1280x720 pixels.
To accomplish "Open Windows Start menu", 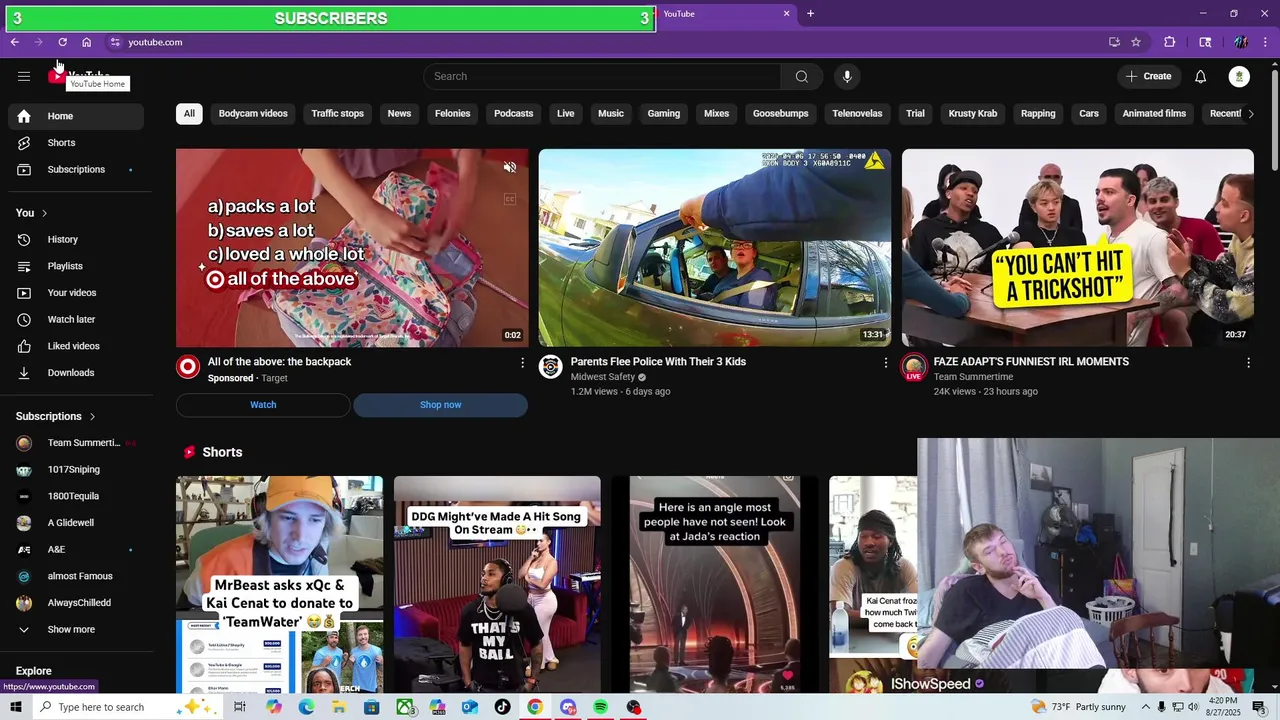I will (x=15, y=707).
